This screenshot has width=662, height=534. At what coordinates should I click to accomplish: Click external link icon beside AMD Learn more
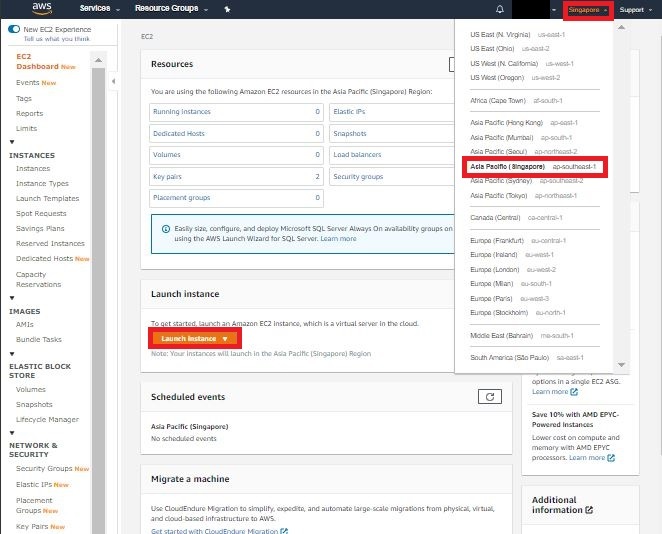click(x=611, y=458)
